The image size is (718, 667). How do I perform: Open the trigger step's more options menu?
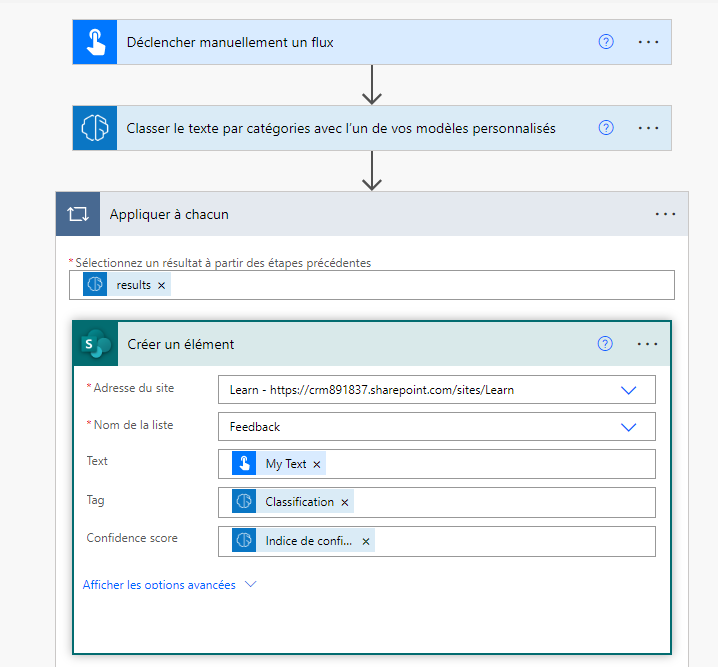click(x=648, y=42)
